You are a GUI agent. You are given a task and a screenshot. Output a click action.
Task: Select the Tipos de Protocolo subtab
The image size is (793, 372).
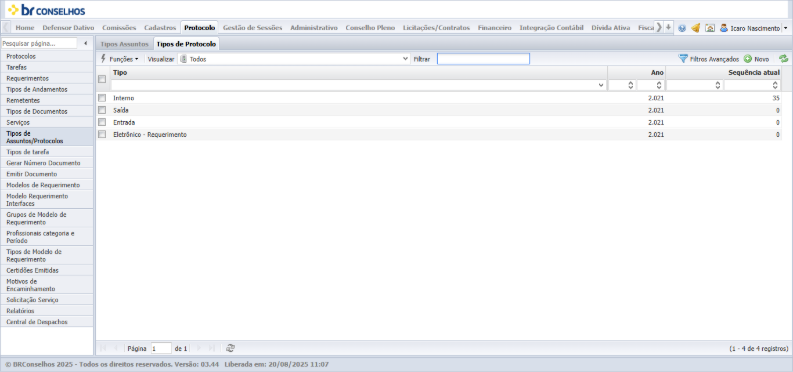click(x=186, y=44)
